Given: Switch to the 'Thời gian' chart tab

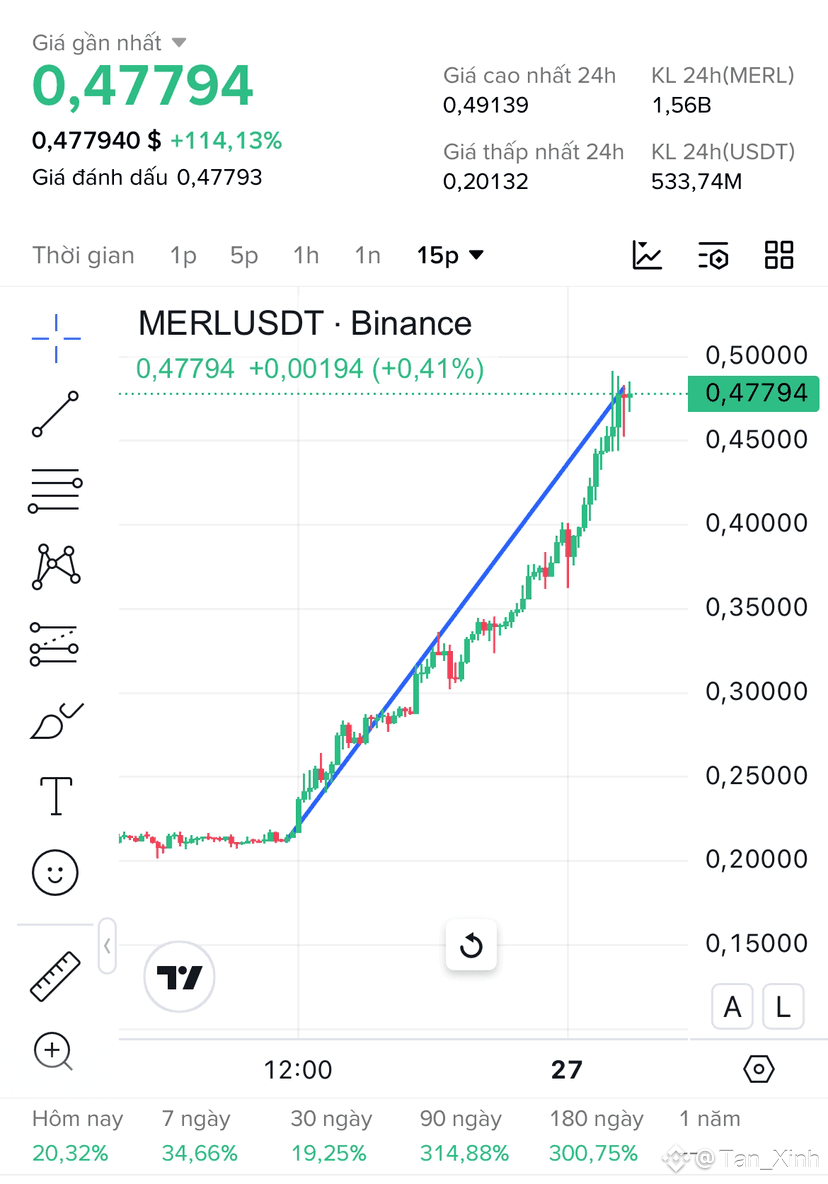Looking at the screenshot, I should pos(83,255).
